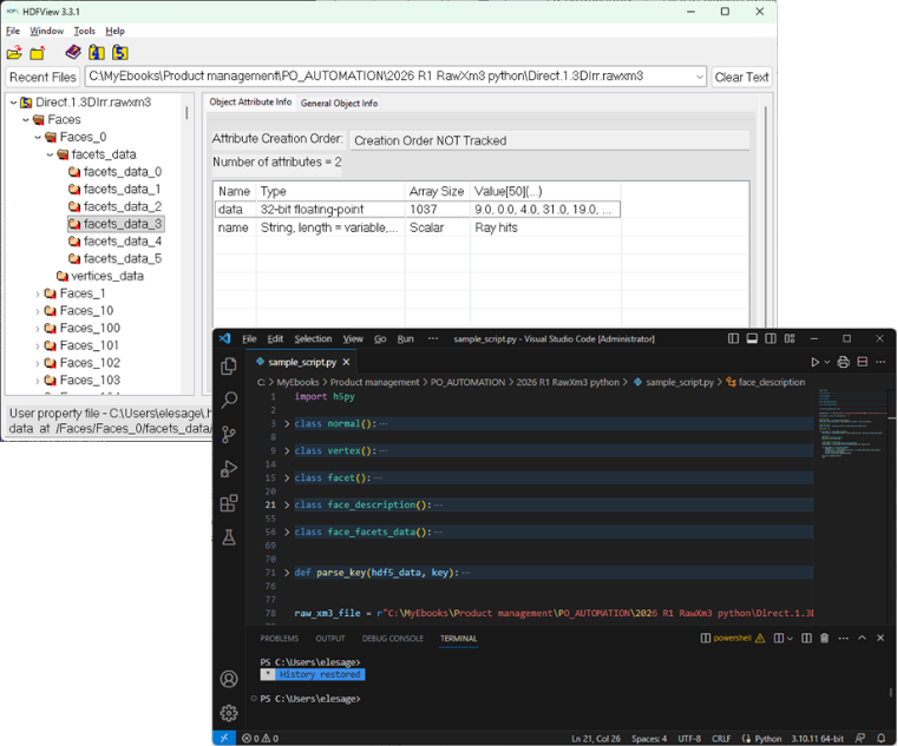This screenshot has height=746, width=898.
Task: Click the Clear Text button
Action: pyautogui.click(x=741, y=77)
